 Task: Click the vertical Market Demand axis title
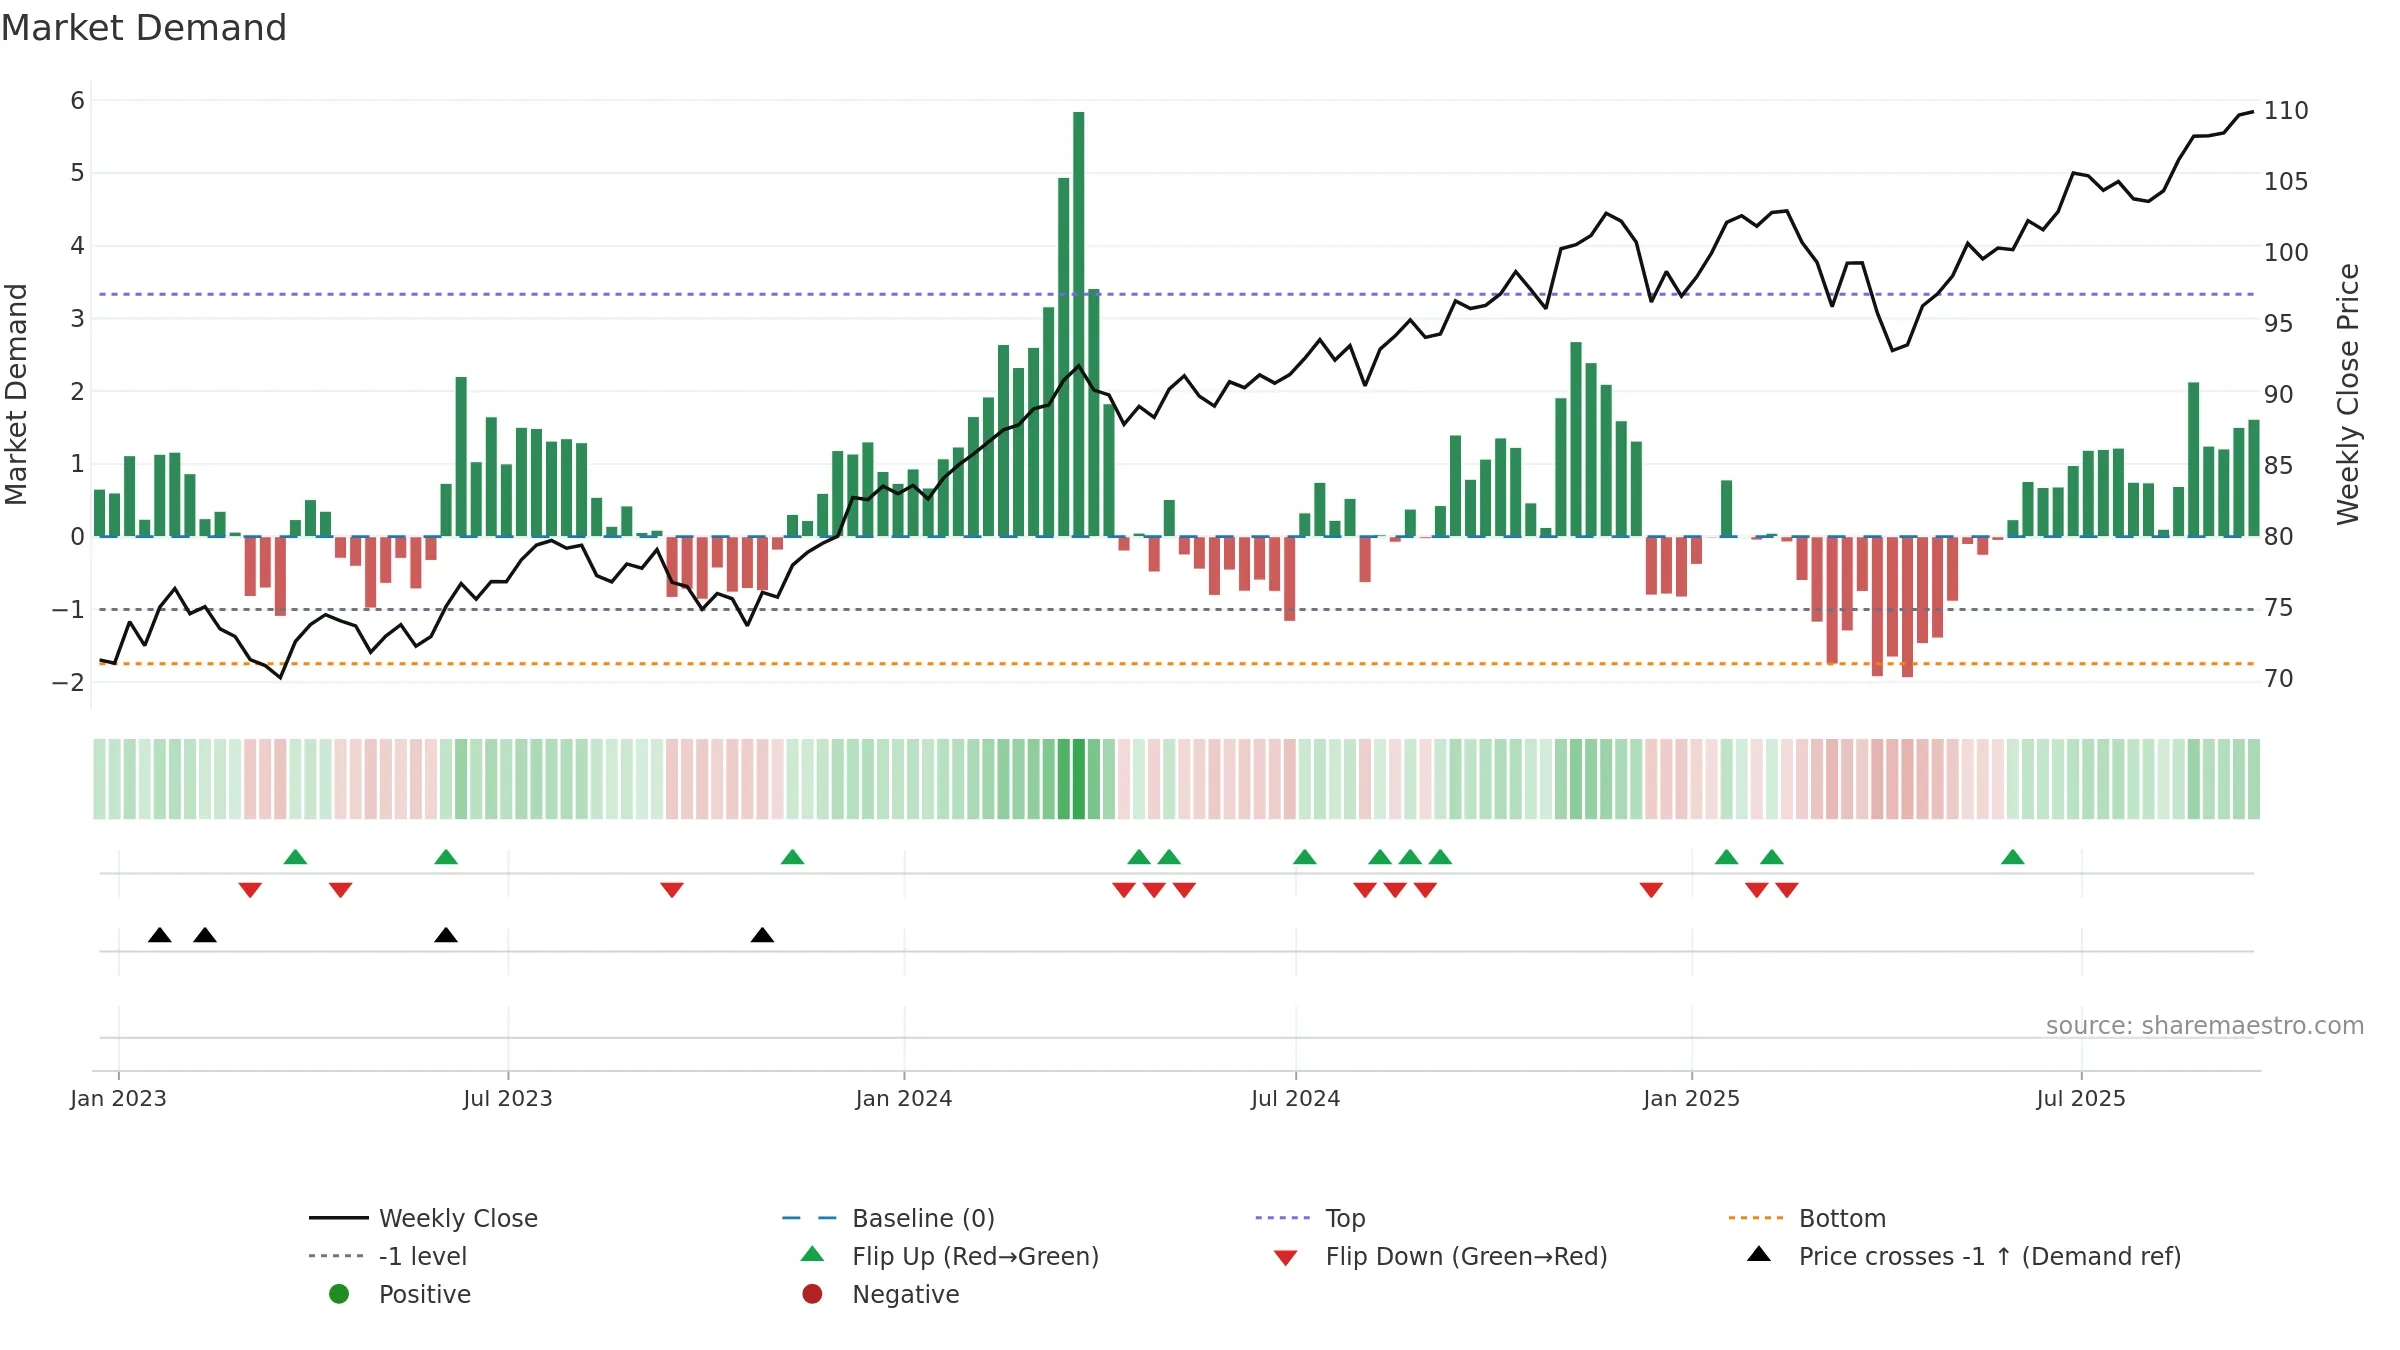click(x=16, y=394)
